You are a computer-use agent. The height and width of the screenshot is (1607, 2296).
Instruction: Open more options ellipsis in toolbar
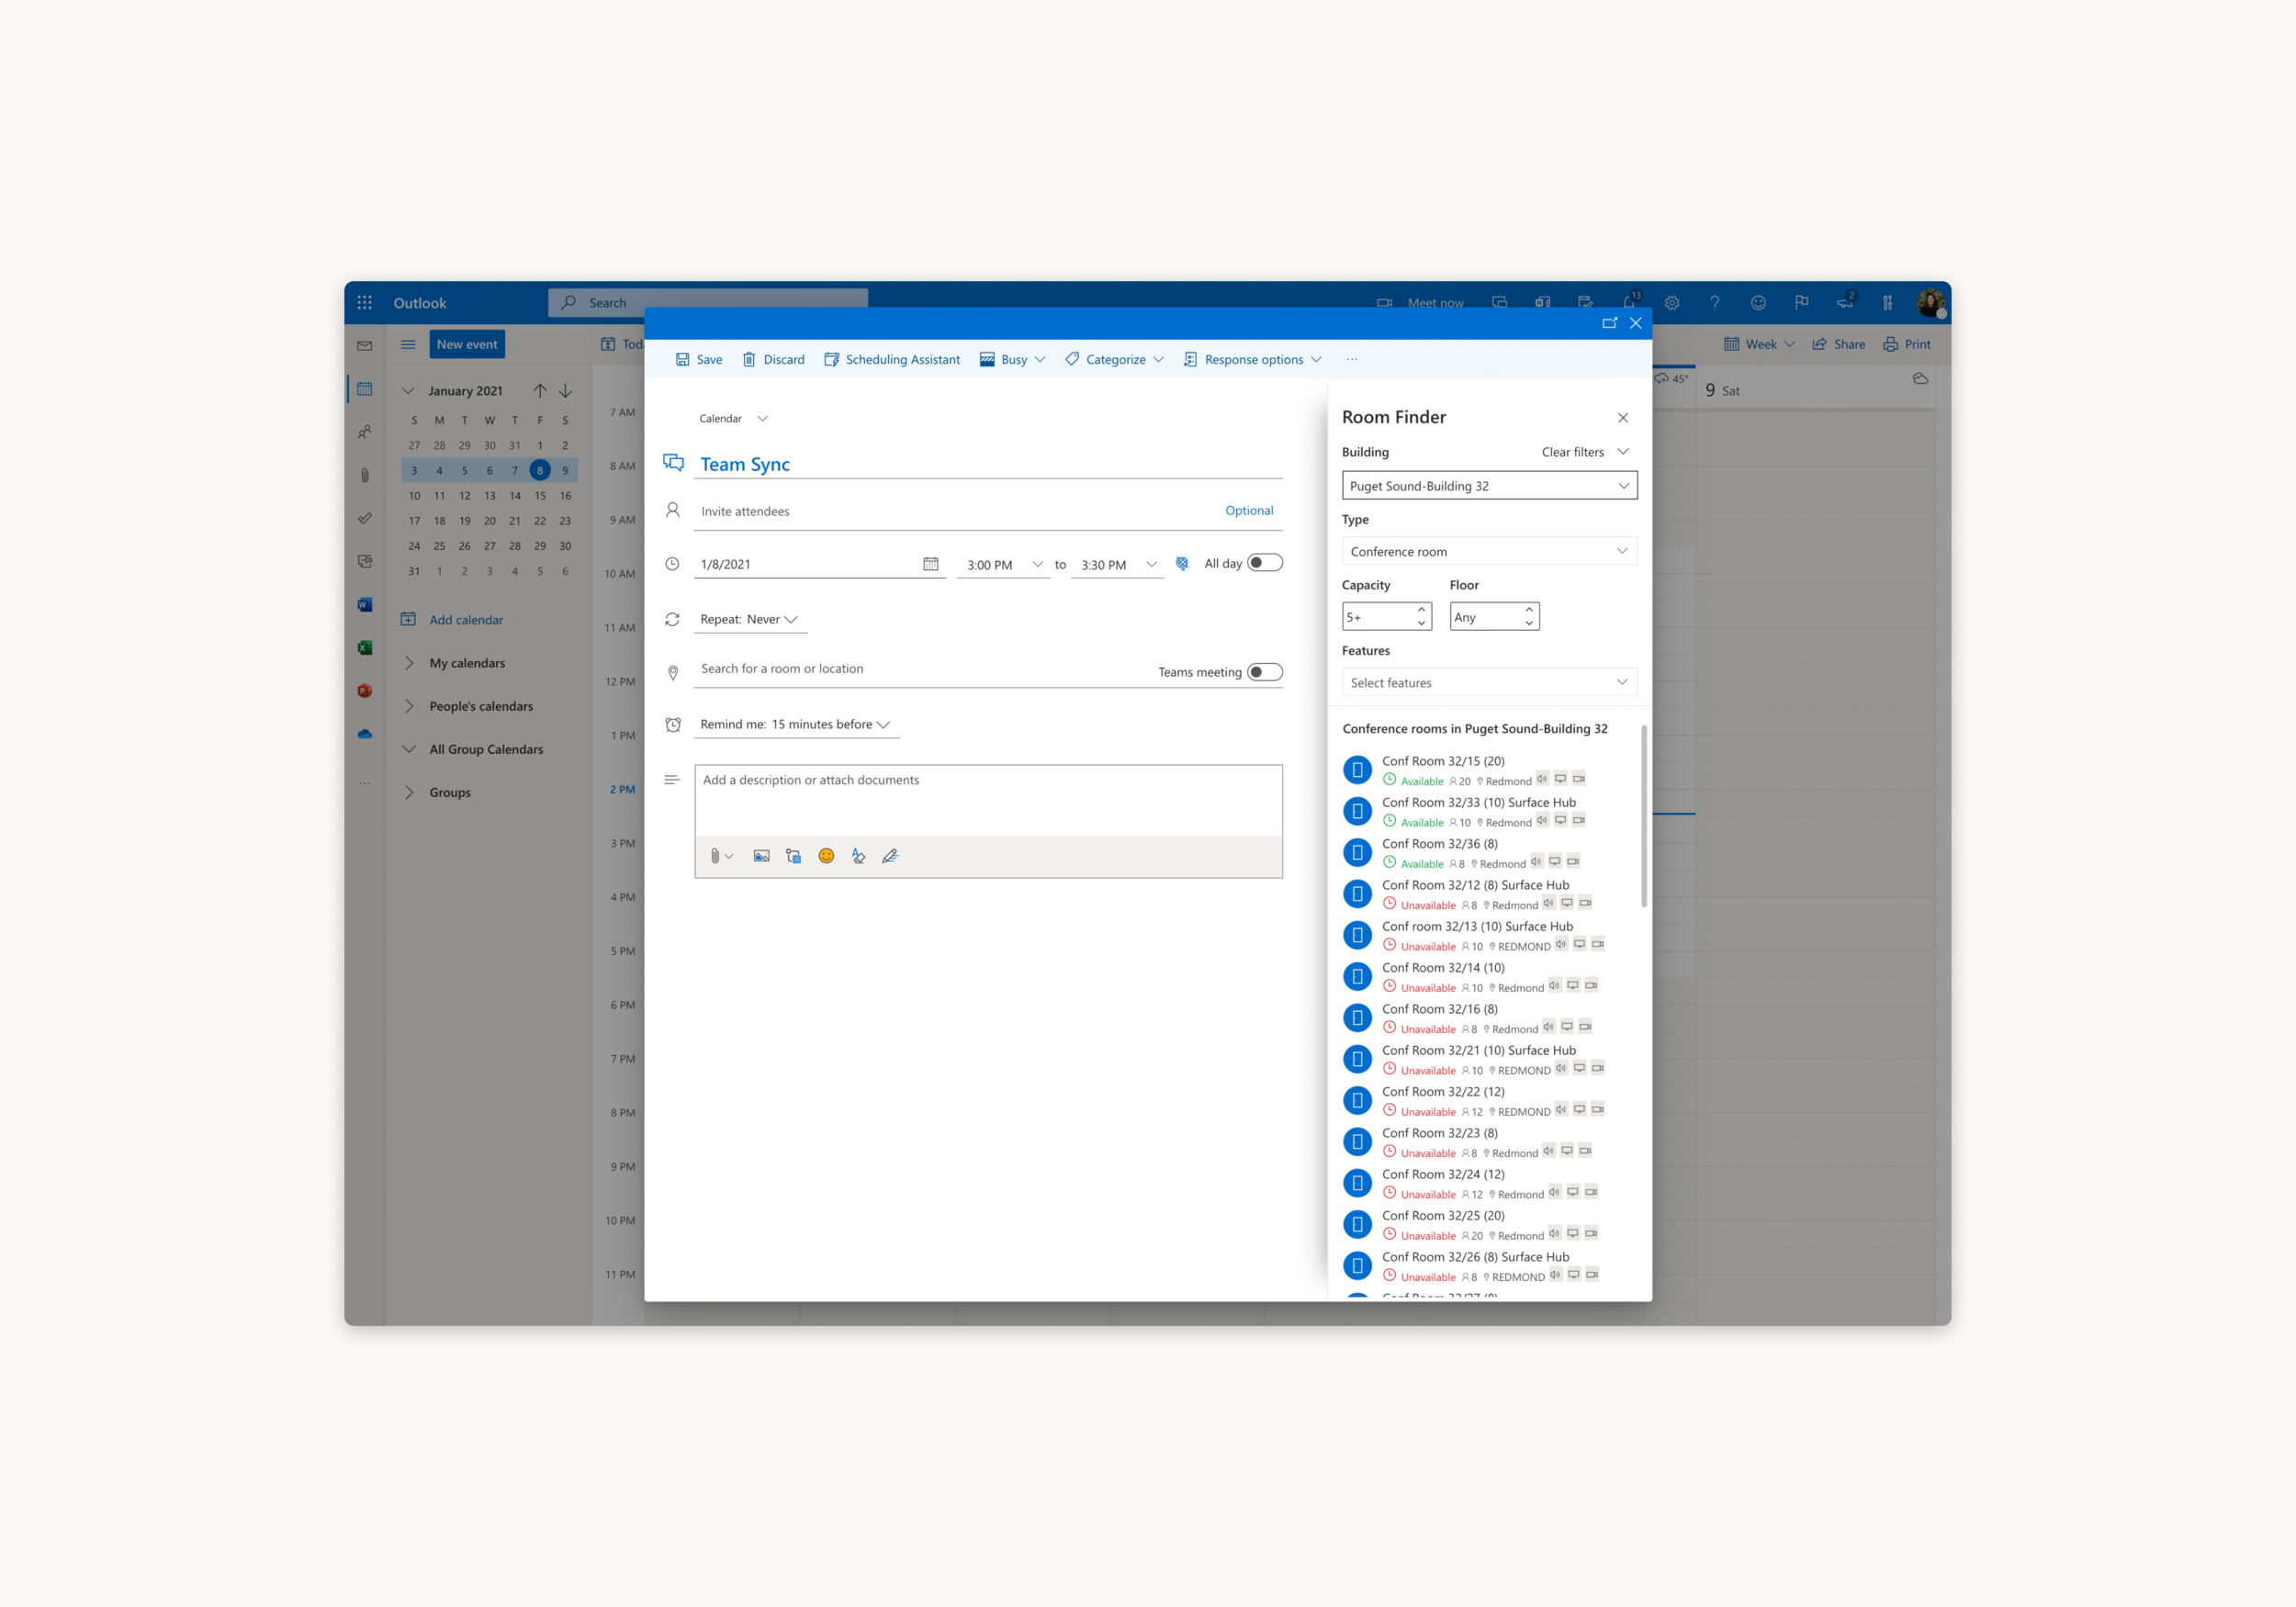click(x=1352, y=359)
